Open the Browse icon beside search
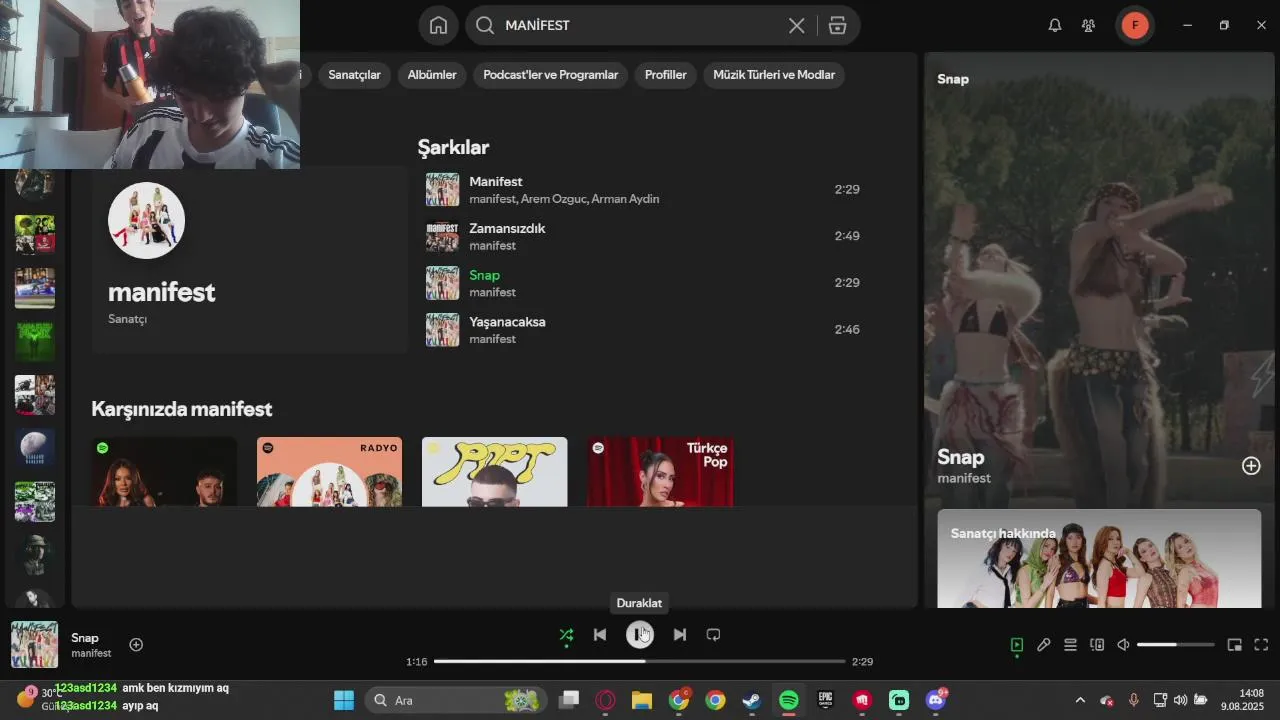This screenshot has width=1280, height=720. (838, 26)
